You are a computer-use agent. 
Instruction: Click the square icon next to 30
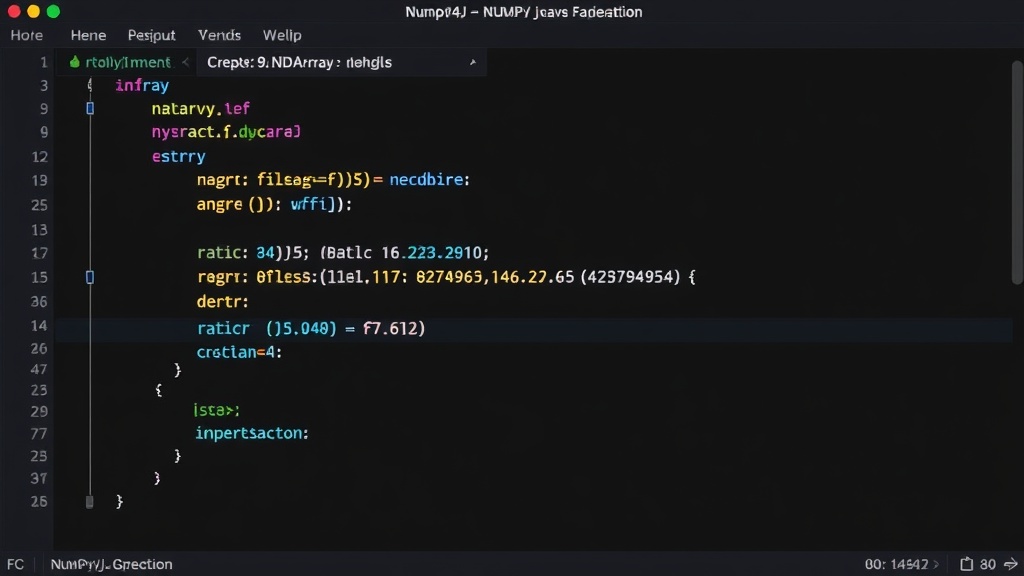coord(967,564)
